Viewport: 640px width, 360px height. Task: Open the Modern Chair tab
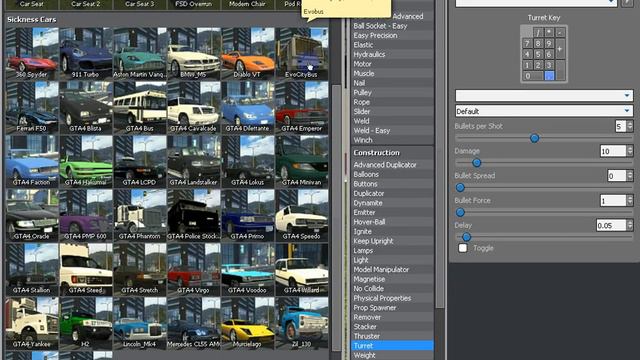point(247,4)
